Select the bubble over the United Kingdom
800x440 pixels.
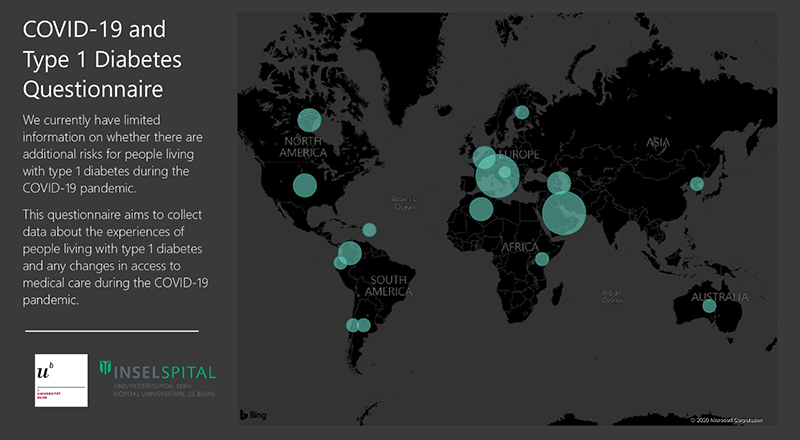484,158
